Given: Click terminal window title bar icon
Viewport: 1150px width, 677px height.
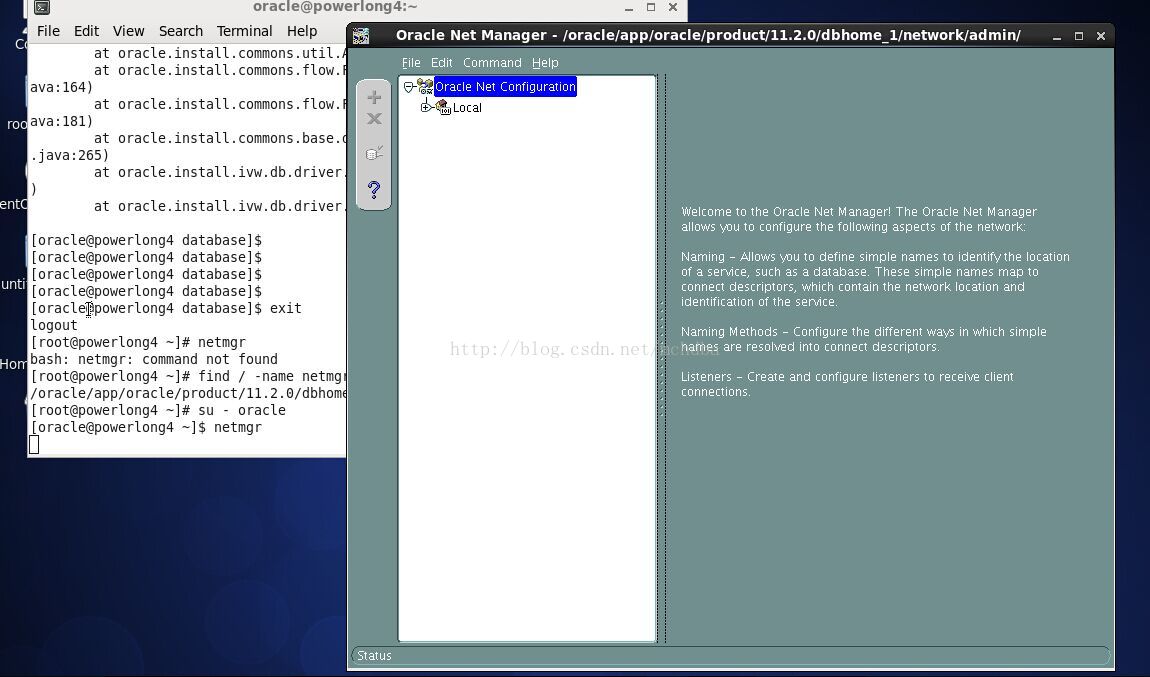Looking at the screenshot, I should (42, 7).
